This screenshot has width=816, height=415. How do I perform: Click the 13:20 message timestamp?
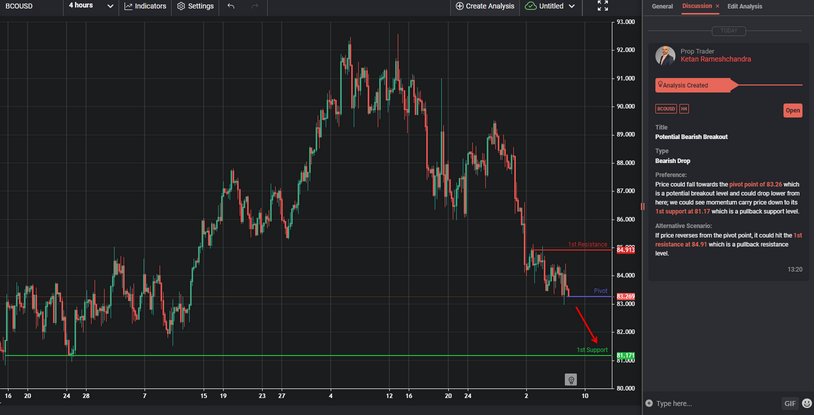[795, 269]
